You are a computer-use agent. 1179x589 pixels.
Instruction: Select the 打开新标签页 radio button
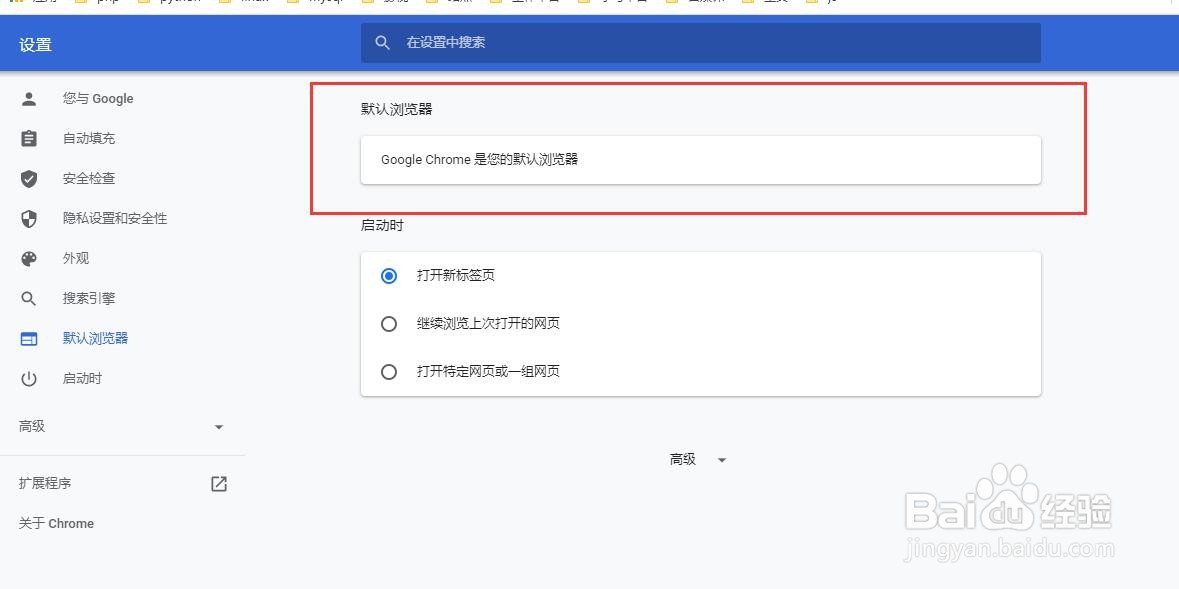pos(389,276)
